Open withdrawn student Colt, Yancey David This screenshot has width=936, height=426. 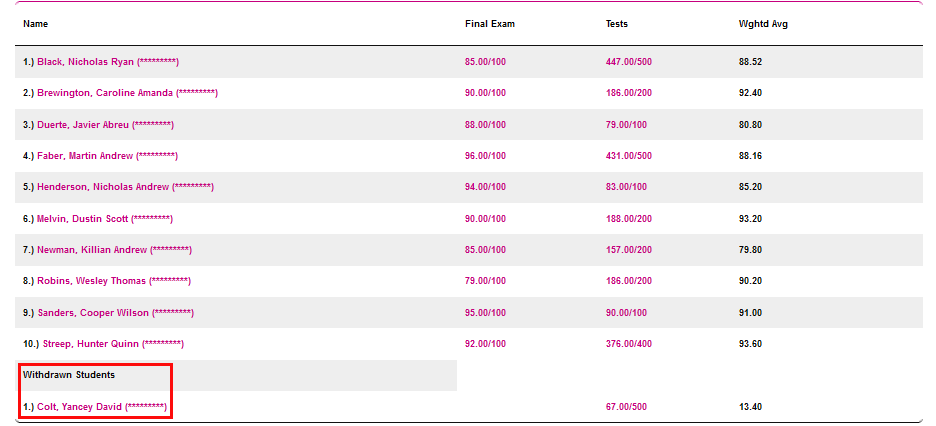pyautogui.click(x=101, y=407)
